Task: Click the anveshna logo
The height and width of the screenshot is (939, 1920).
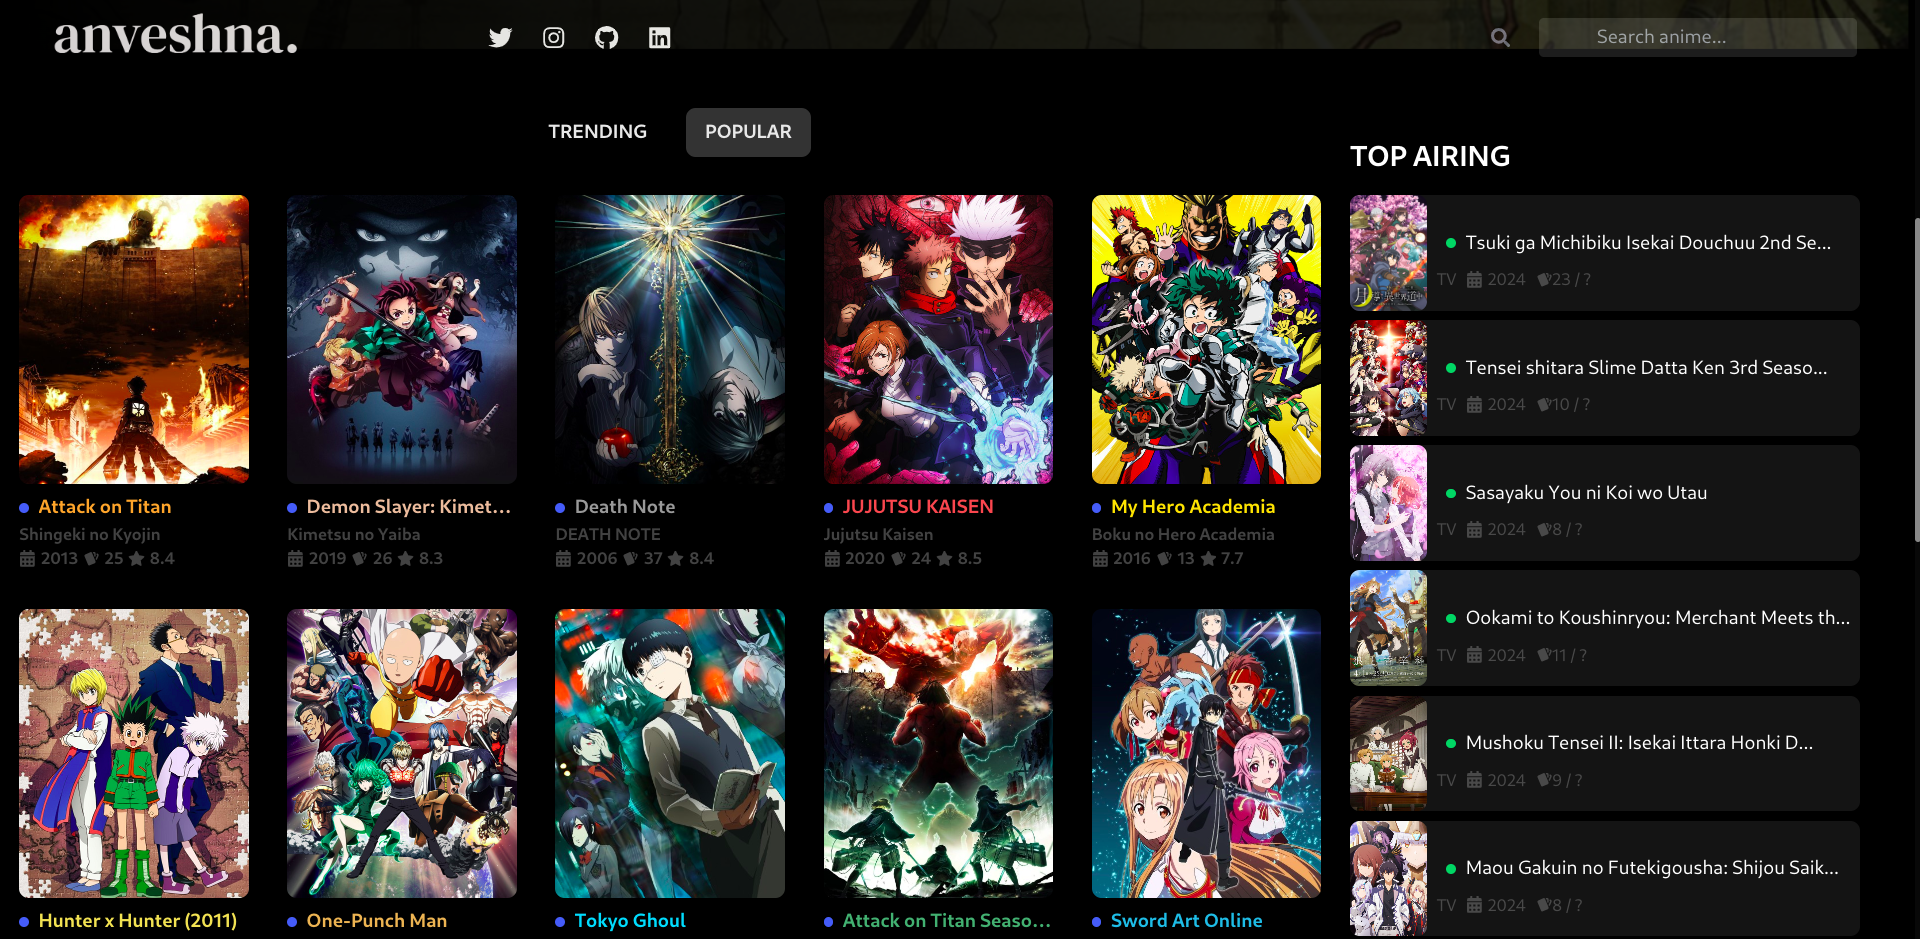Action: click(176, 35)
